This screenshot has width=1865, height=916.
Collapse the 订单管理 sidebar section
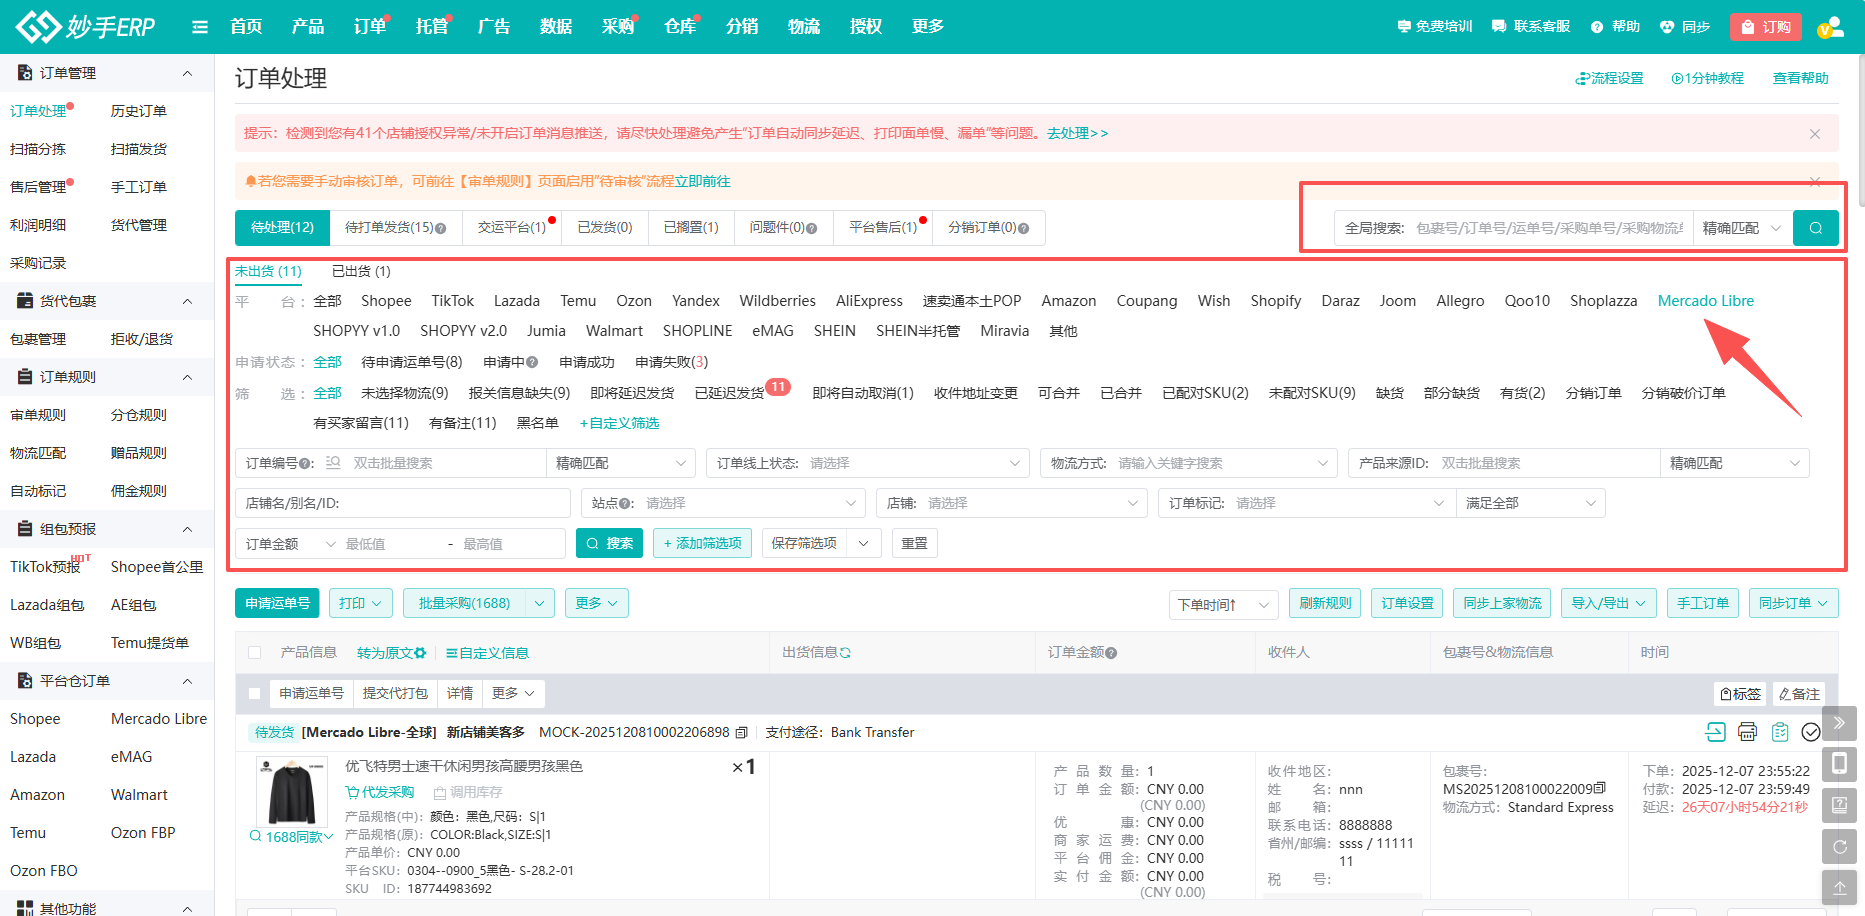point(187,73)
